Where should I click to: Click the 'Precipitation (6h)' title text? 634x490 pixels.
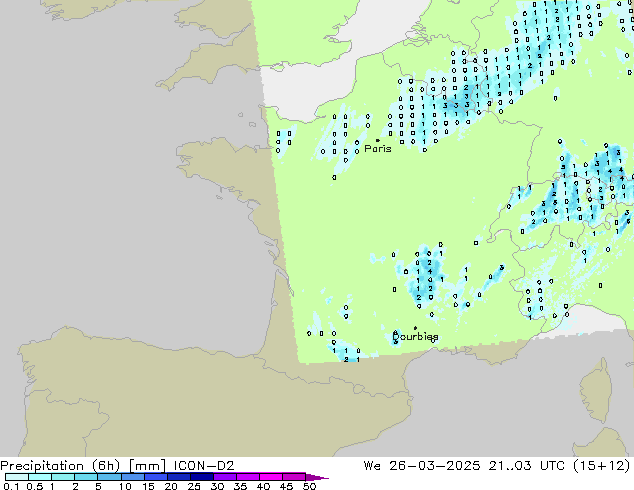point(60,466)
